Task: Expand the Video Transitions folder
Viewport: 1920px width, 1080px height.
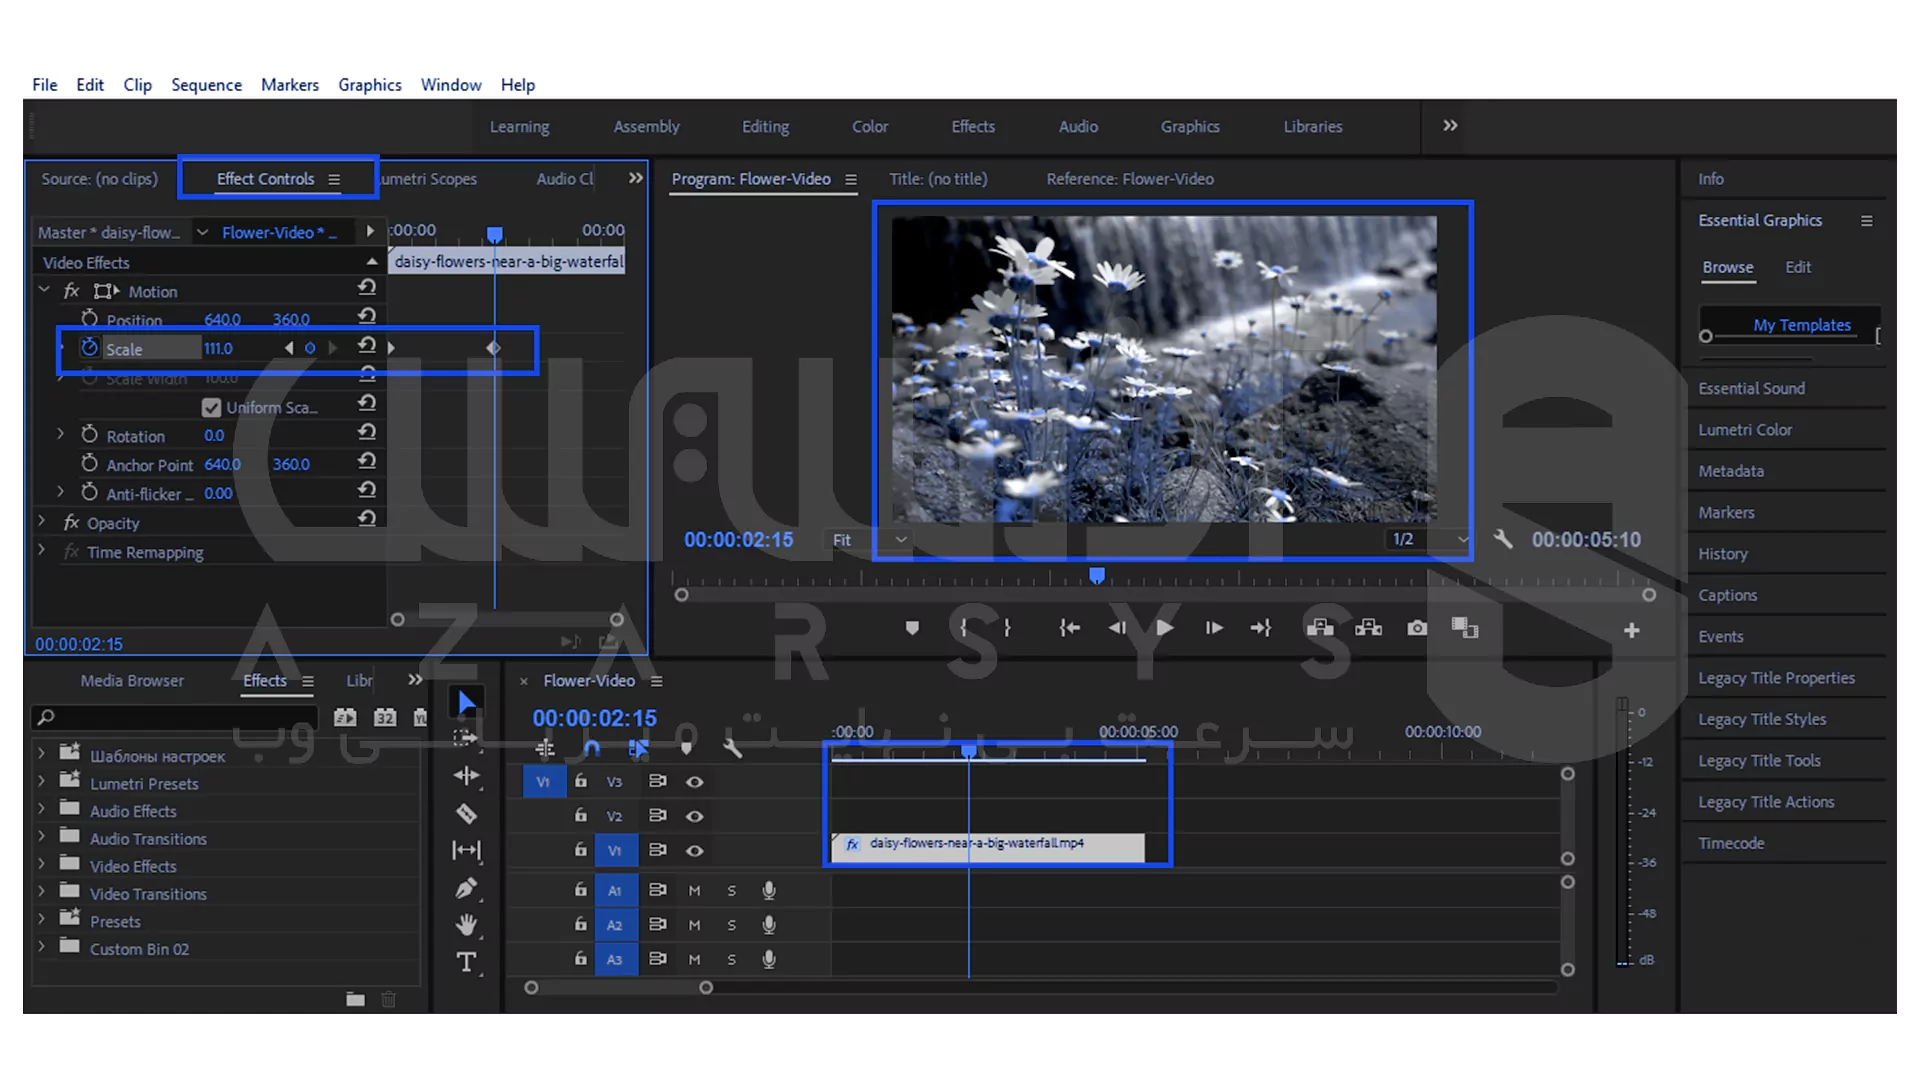Action: pos(42,893)
